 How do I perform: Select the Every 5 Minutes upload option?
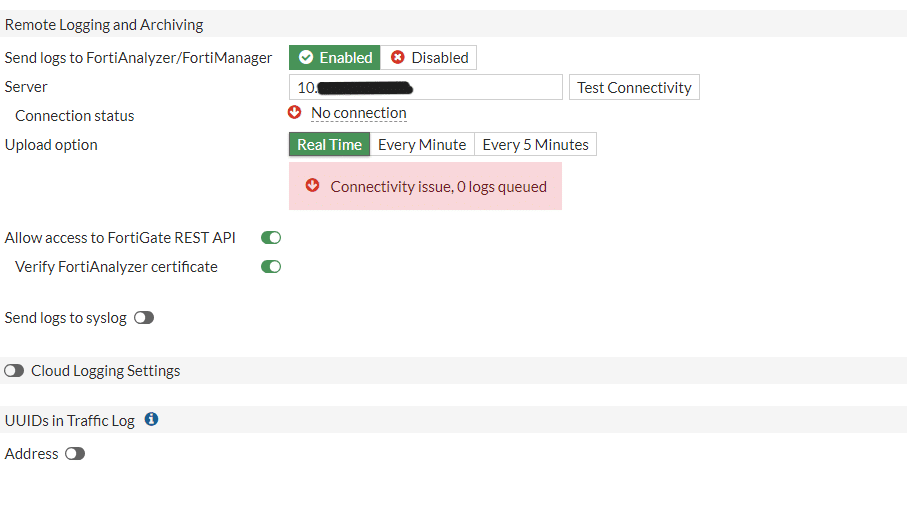click(535, 145)
